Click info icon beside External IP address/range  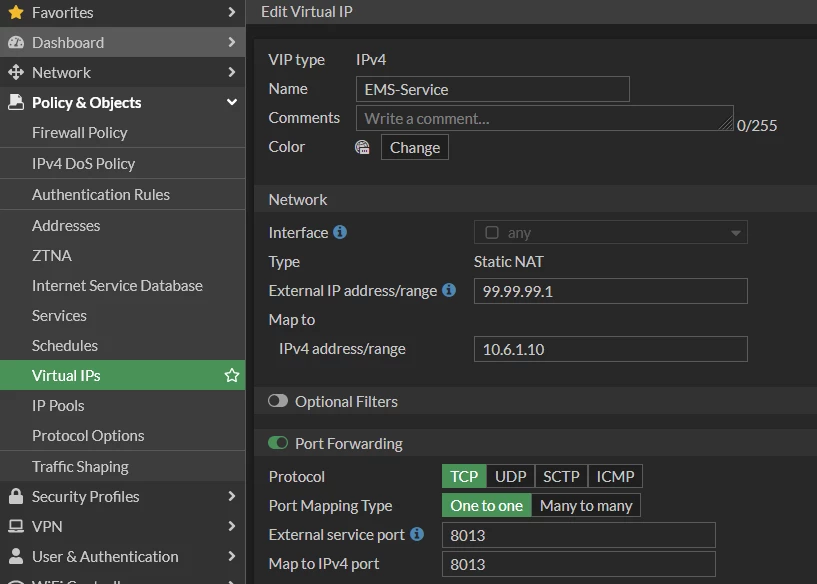click(x=449, y=290)
